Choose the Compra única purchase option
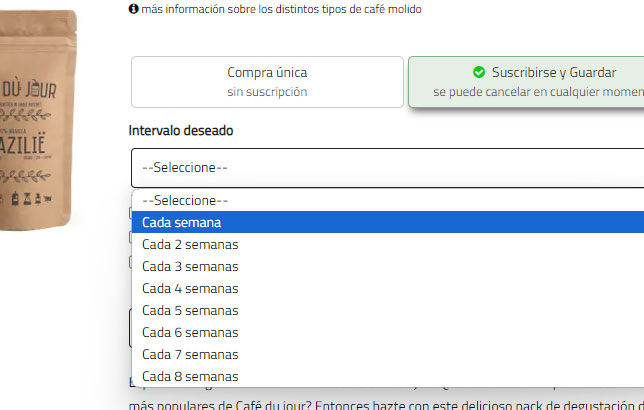The image size is (644, 410). tap(267, 81)
